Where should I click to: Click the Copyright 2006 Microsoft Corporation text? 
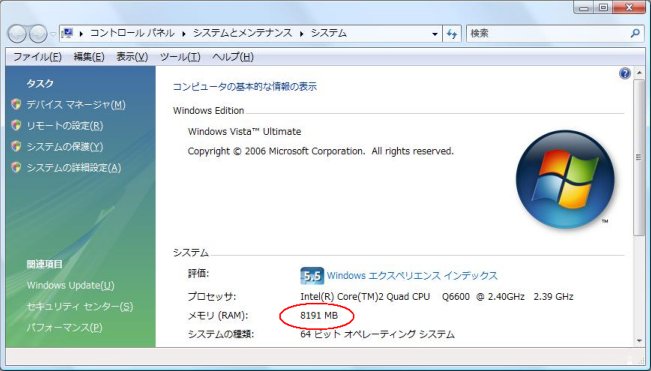321,151
